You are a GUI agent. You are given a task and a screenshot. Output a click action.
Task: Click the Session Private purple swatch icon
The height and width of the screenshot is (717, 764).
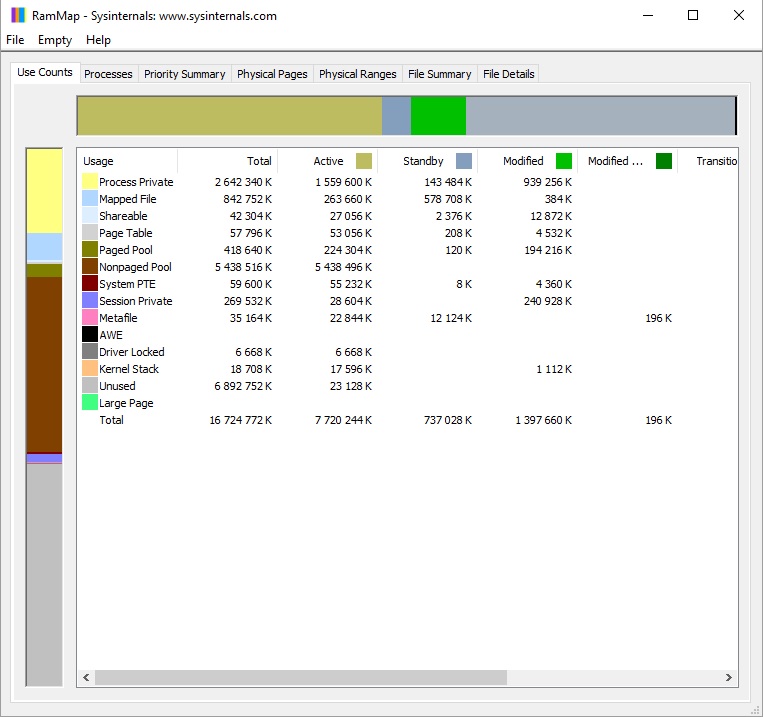[x=90, y=301]
